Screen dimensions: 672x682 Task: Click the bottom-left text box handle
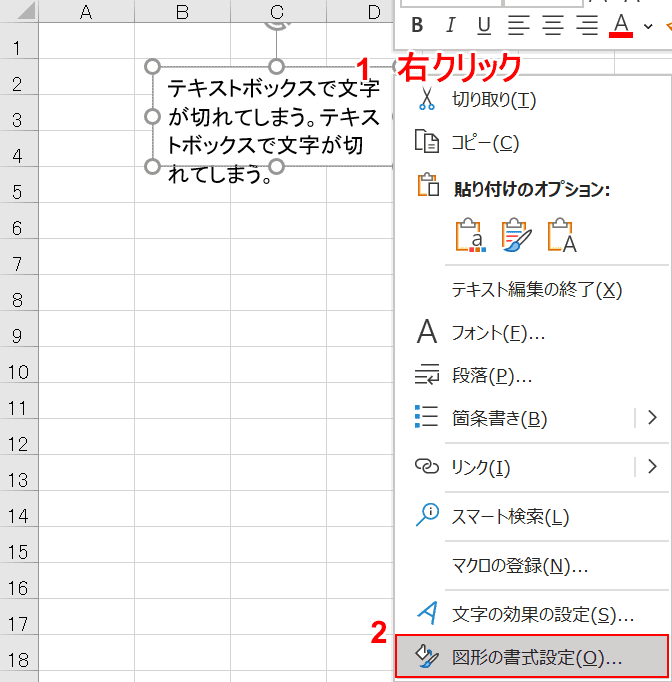(x=152, y=166)
